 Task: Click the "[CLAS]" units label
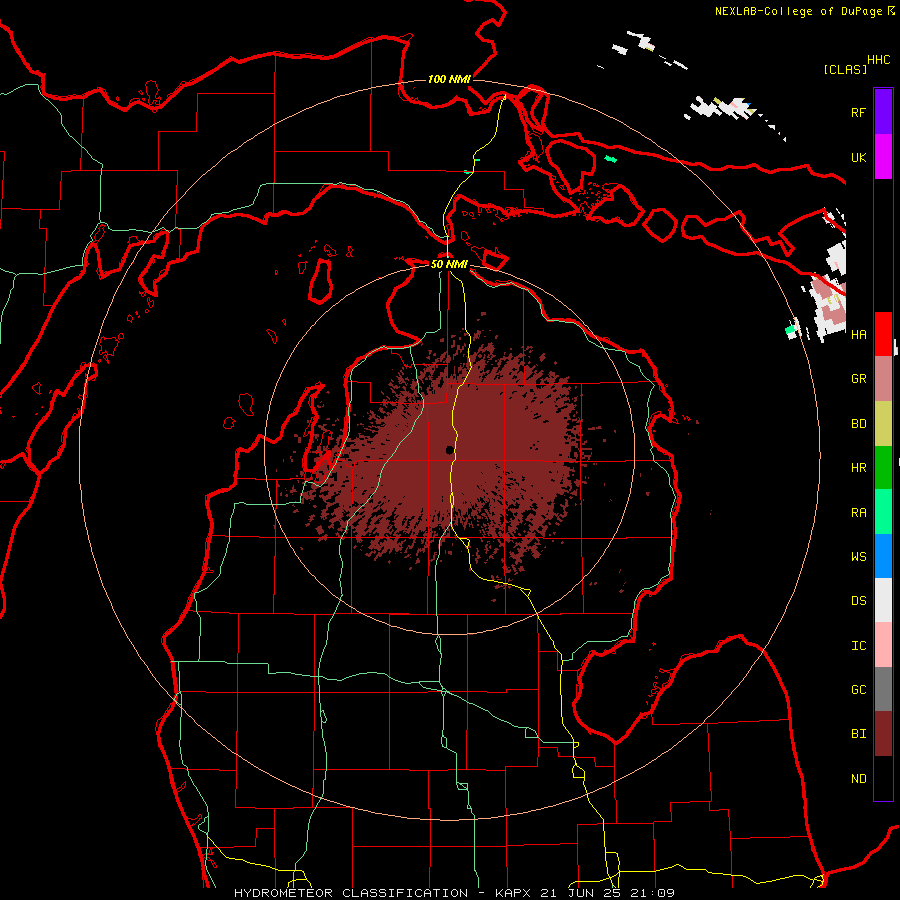click(845, 69)
